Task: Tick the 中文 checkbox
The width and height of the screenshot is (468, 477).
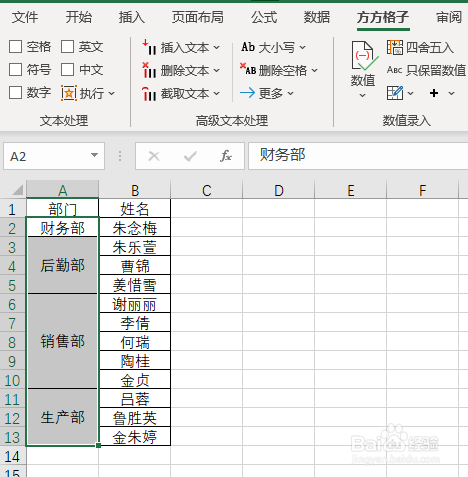Action: point(67,70)
